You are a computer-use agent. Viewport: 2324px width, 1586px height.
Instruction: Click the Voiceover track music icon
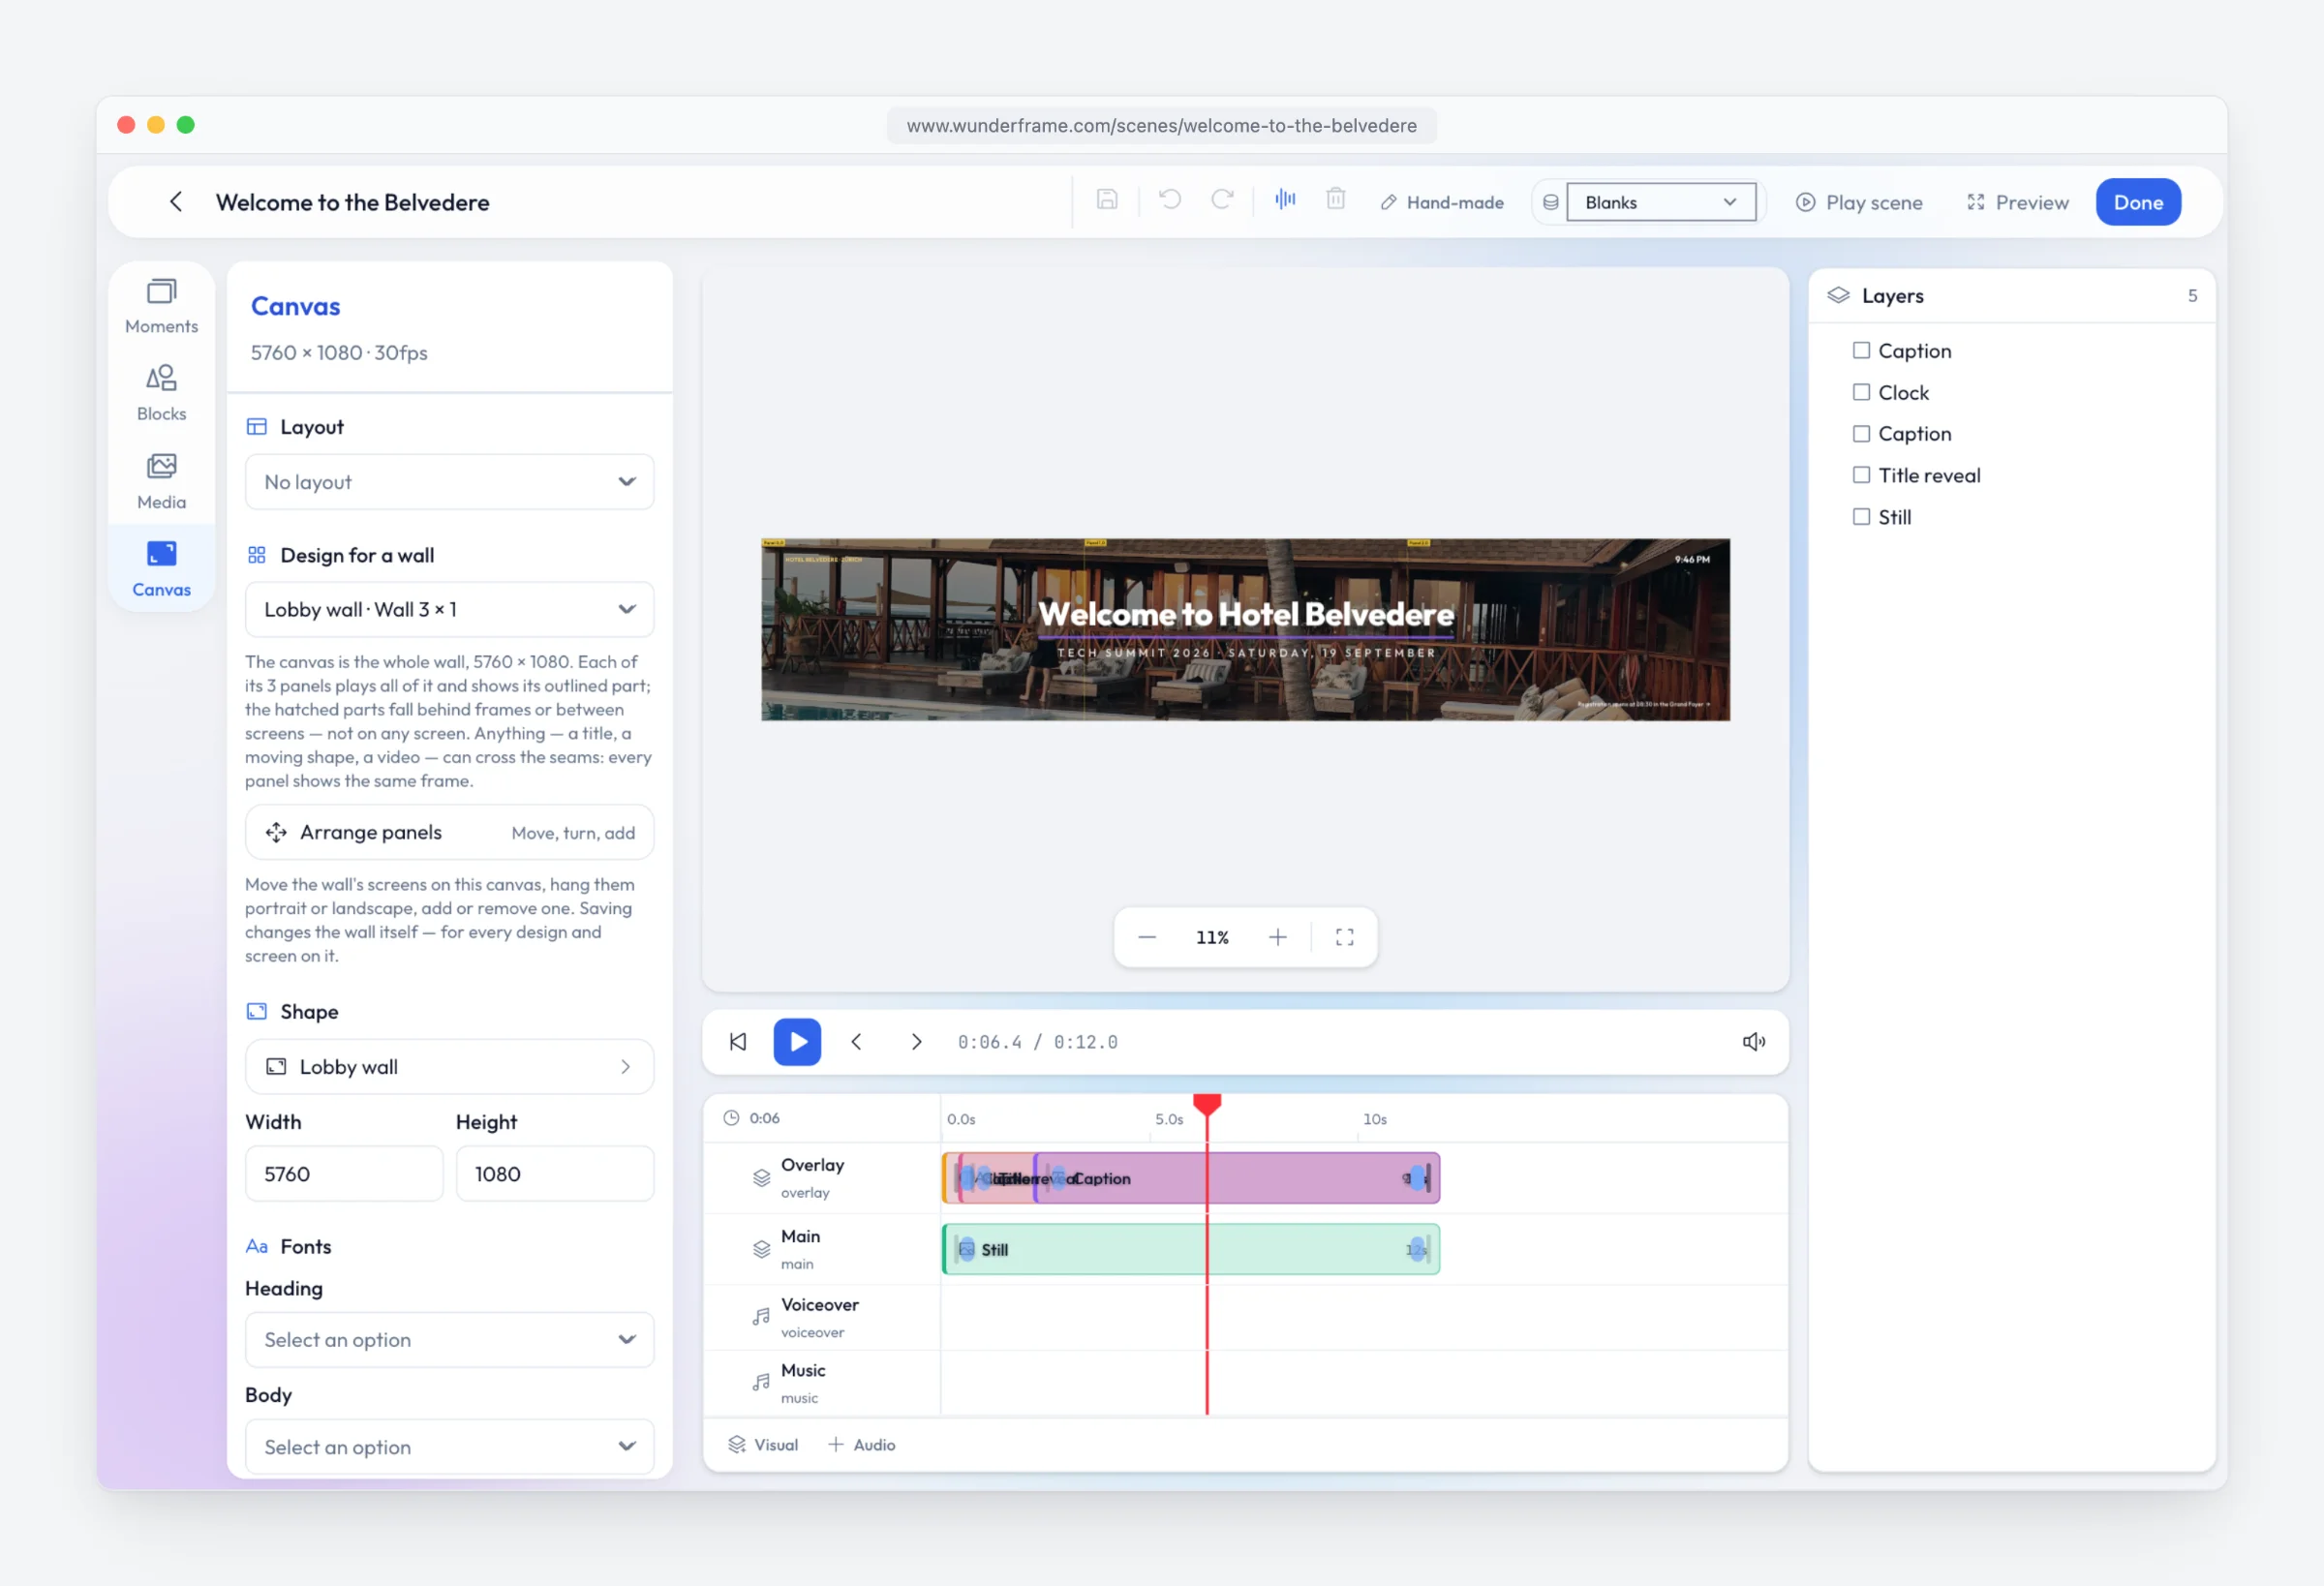[761, 1317]
